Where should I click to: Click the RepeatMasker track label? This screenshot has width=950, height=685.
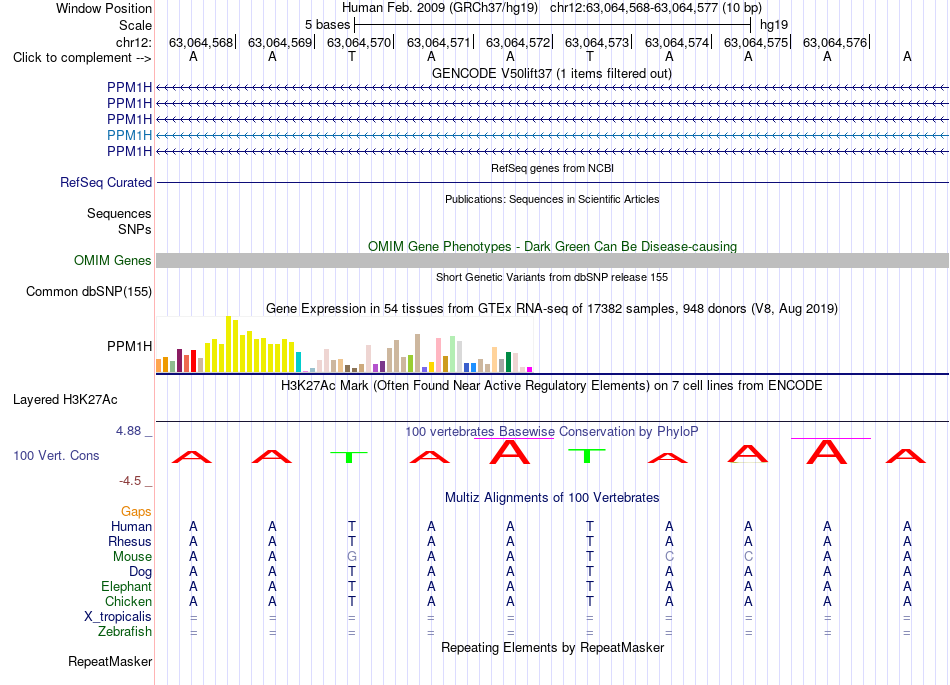[x=110, y=661]
